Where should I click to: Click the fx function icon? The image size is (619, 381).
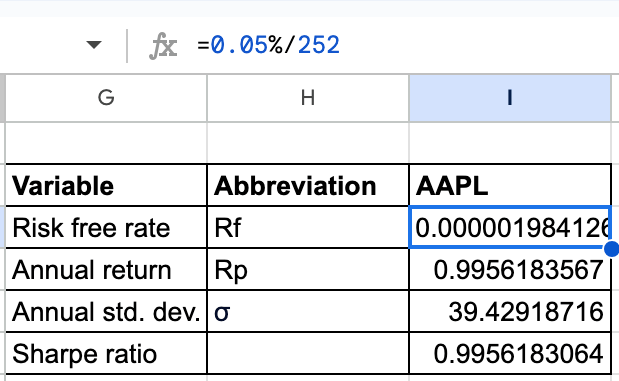pyautogui.click(x=163, y=46)
